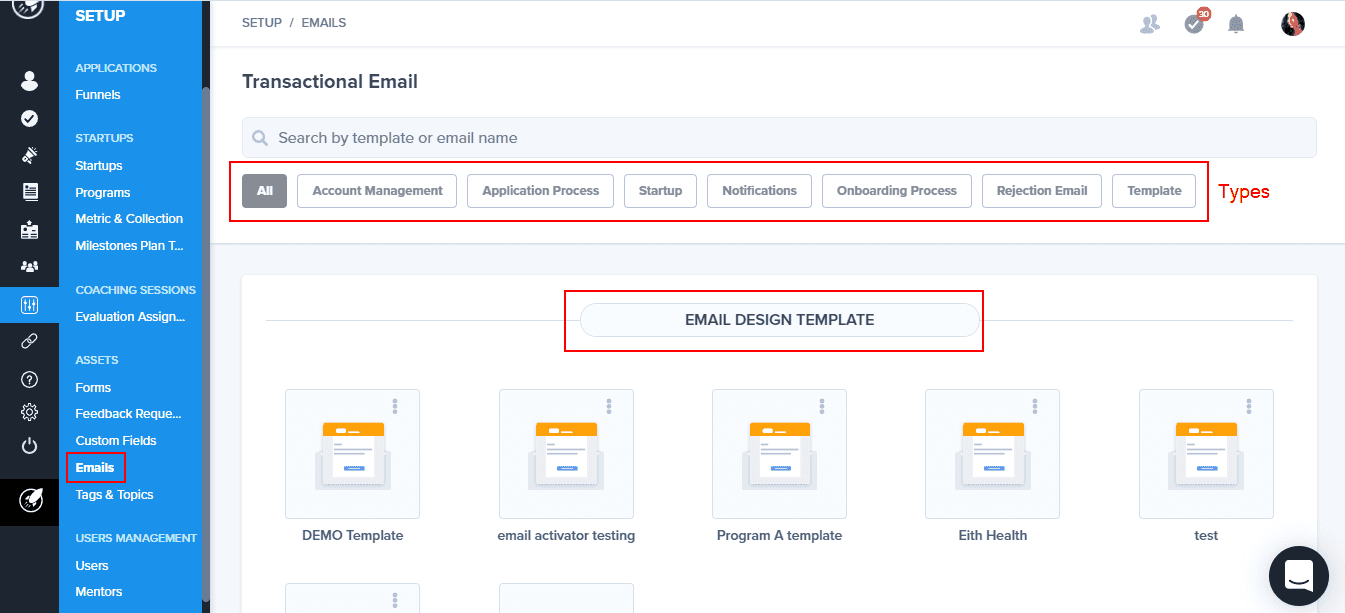Open three-dot menu on test card
Viewport: 1345px width, 613px height.
tap(1249, 406)
